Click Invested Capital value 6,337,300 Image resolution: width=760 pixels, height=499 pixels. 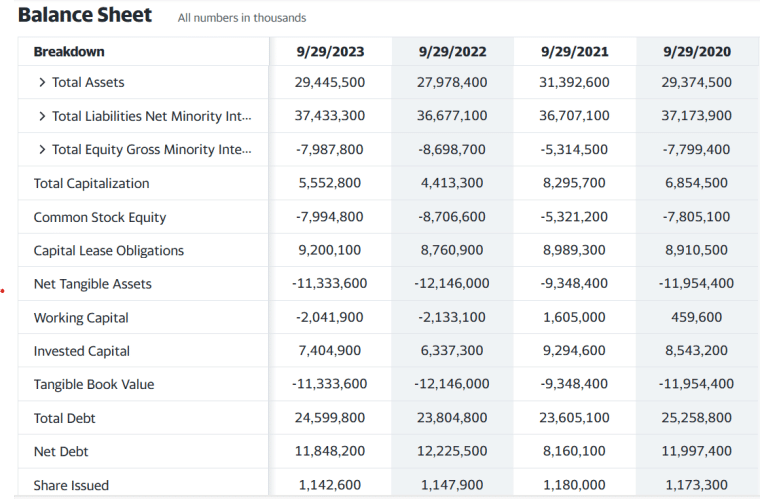click(x=452, y=350)
